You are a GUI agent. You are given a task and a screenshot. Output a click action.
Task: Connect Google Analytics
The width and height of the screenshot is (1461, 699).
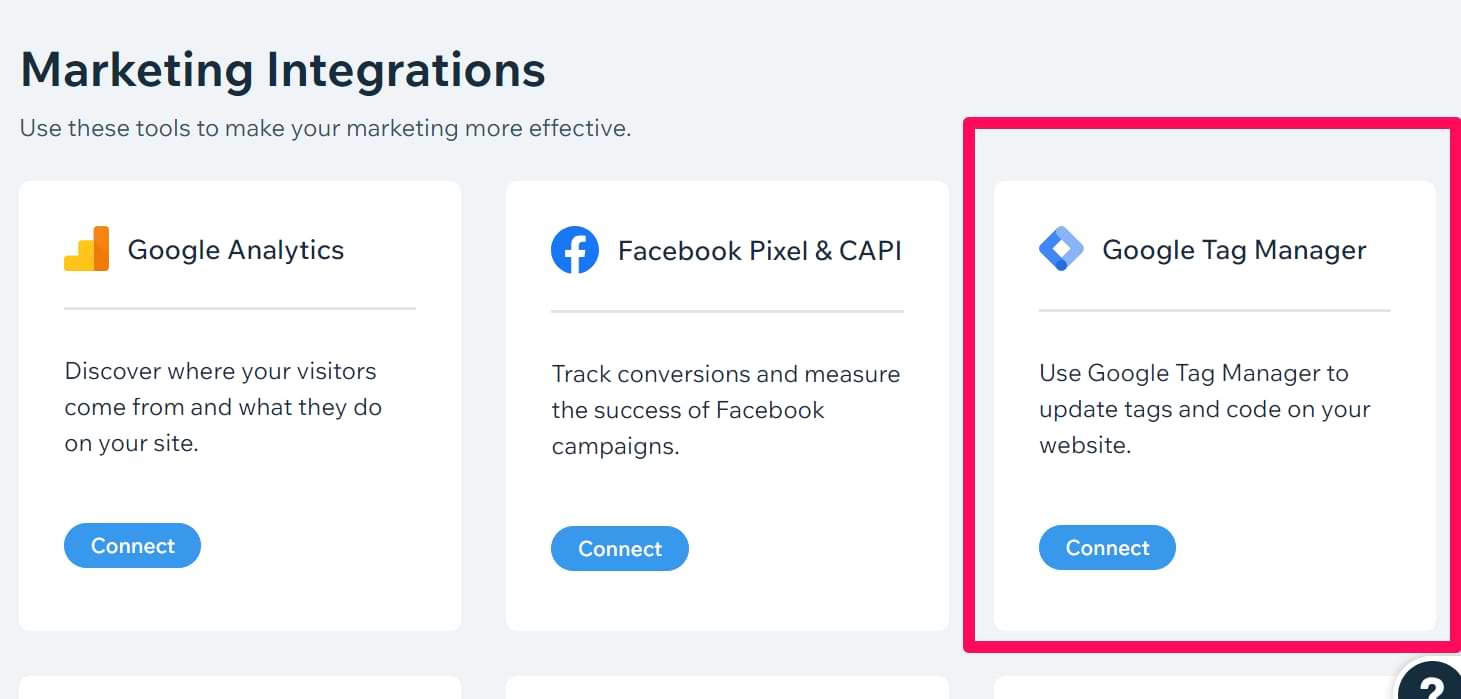tap(132, 546)
